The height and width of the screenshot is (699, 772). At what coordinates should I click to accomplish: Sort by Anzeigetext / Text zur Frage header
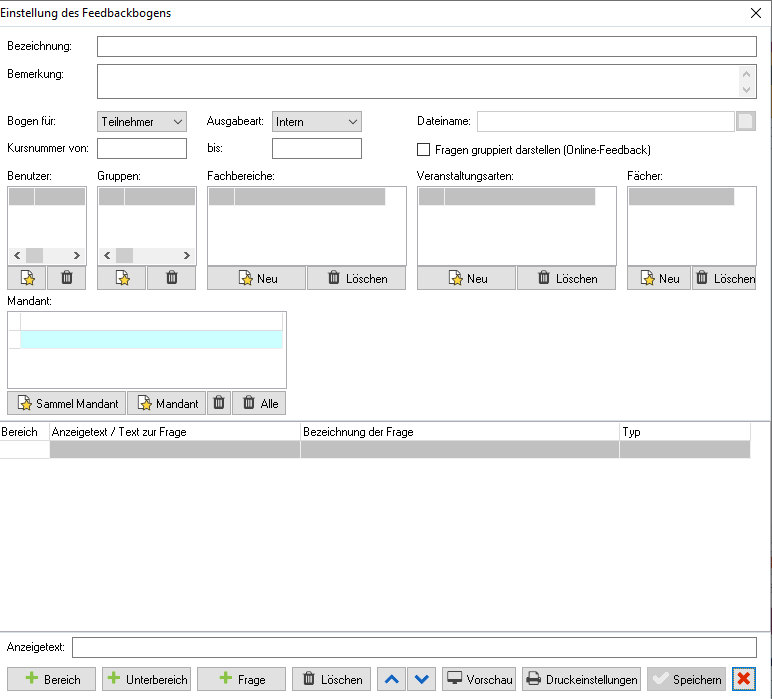click(x=175, y=432)
